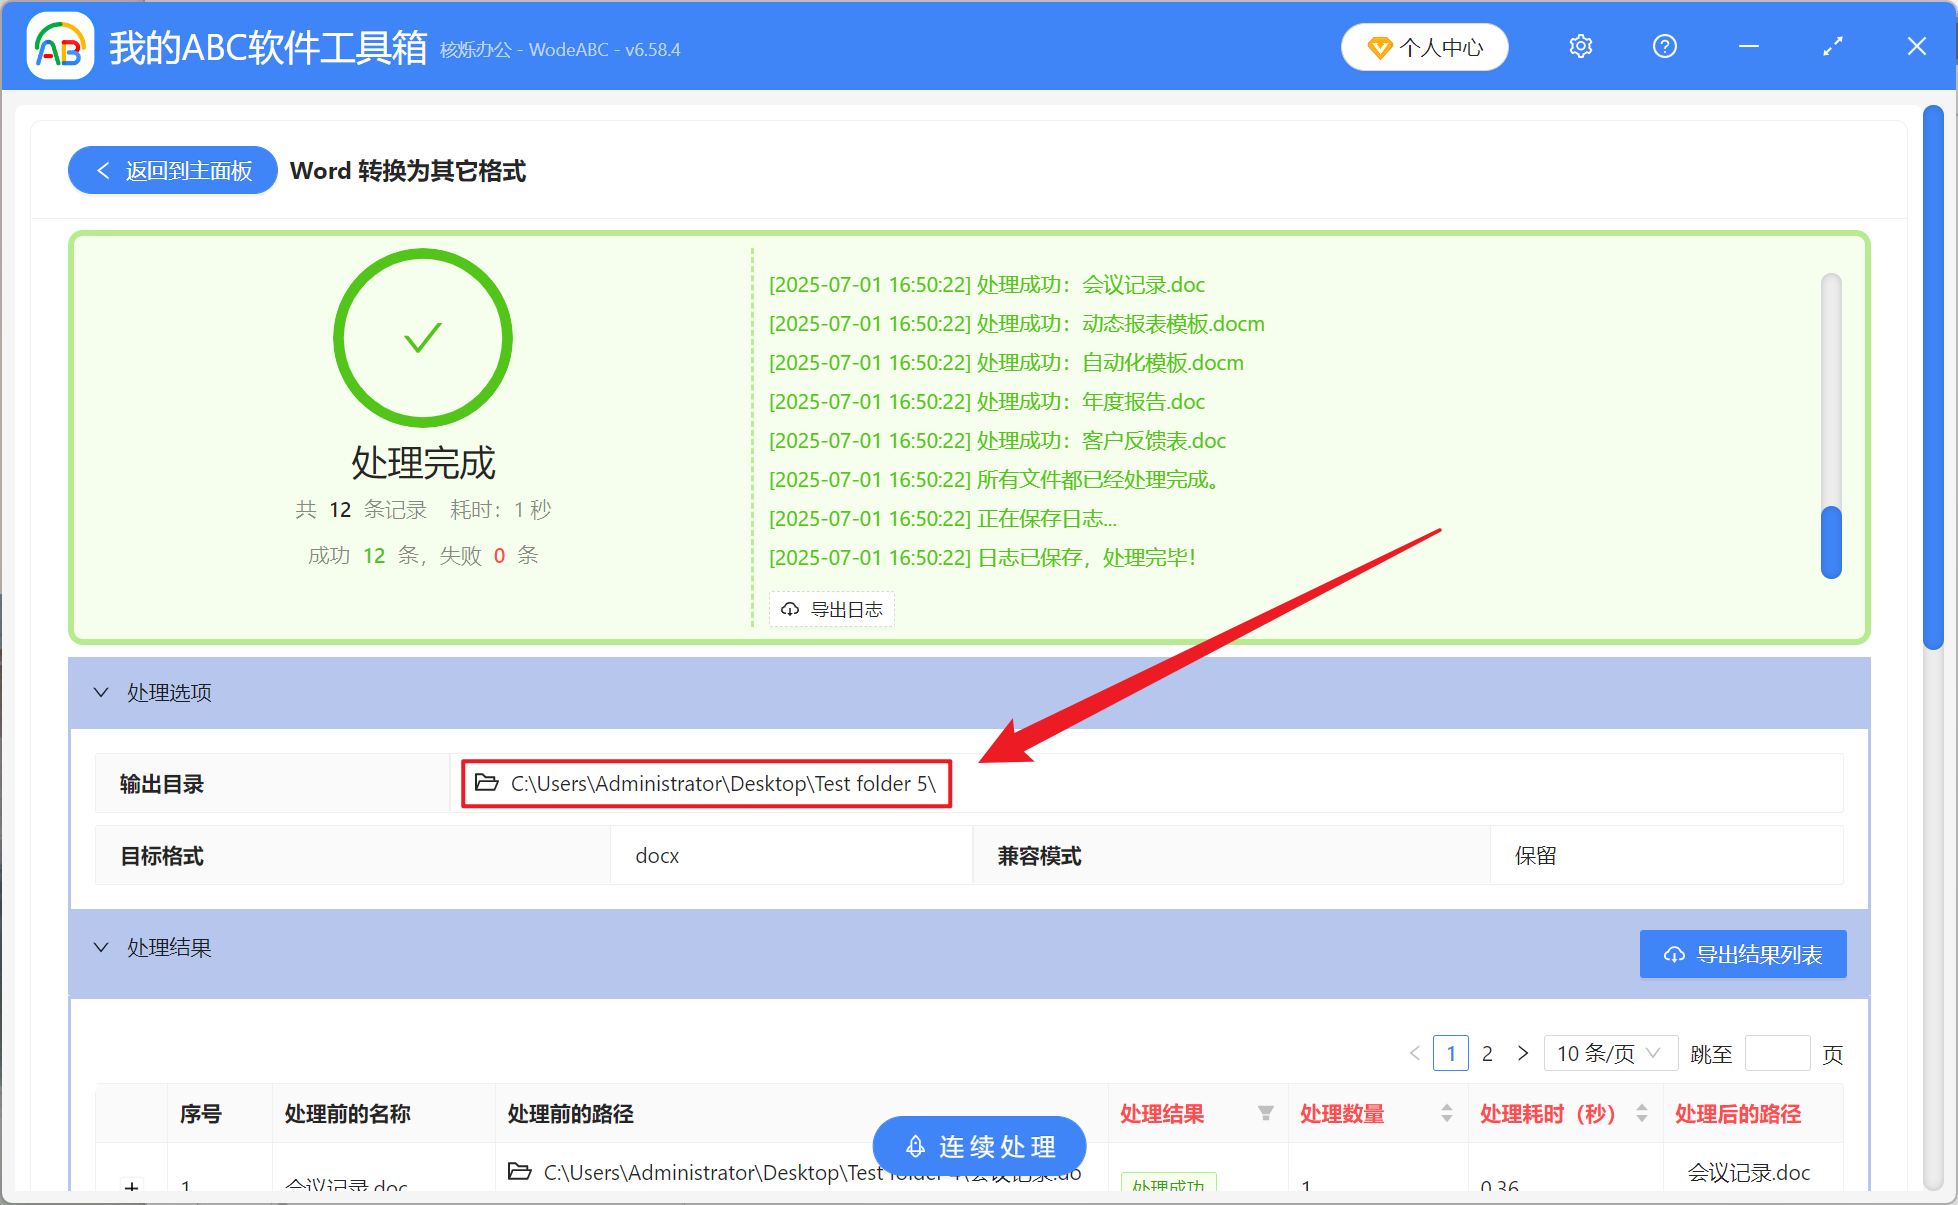Sort the 处理耗时（秒）column

(x=1641, y=1113)
